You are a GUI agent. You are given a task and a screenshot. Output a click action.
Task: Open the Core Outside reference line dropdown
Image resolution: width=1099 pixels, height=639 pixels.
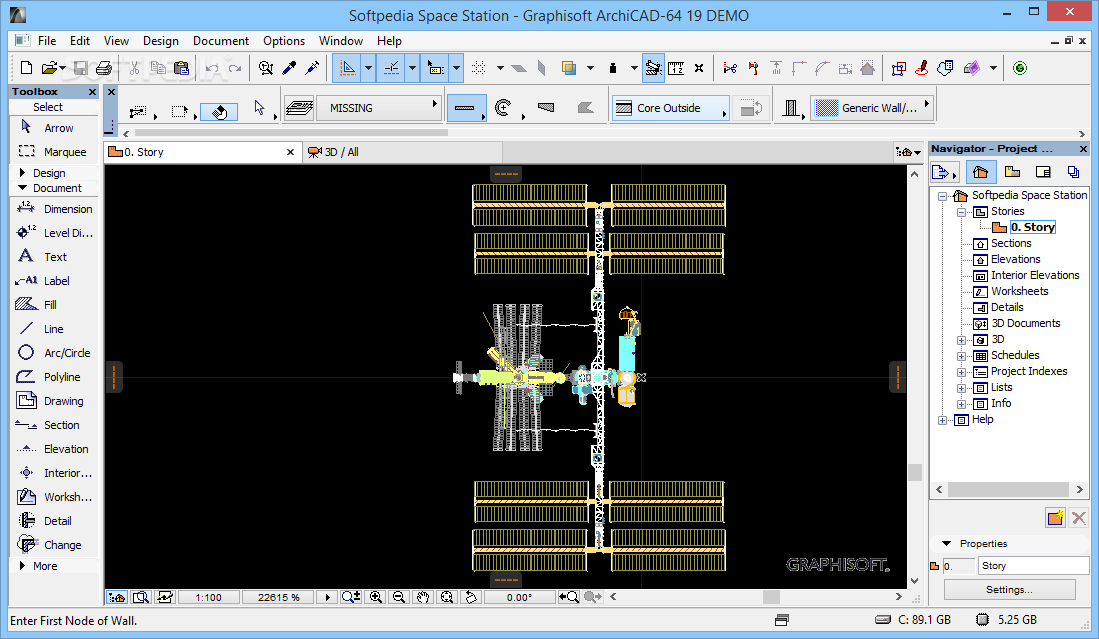tap(670, 108)
